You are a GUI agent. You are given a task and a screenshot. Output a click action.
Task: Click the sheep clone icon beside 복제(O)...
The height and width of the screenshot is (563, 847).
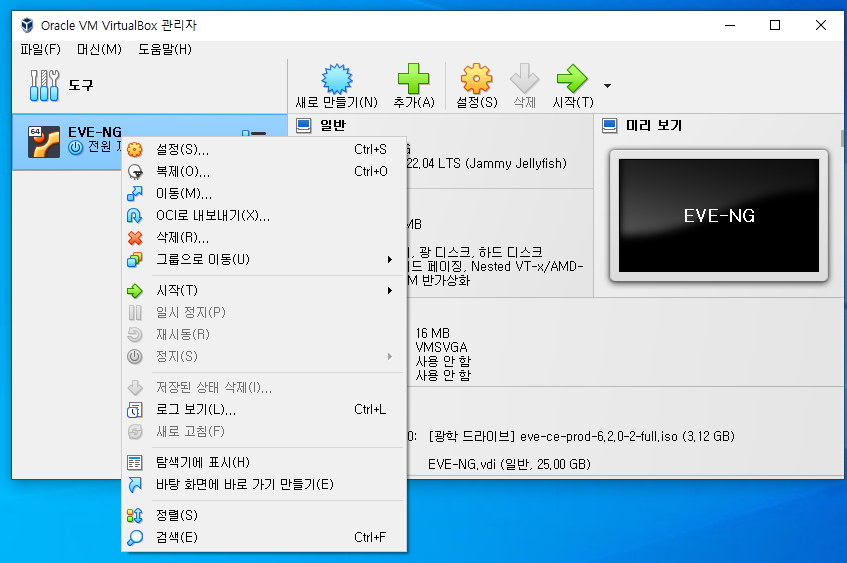(135, 172)
